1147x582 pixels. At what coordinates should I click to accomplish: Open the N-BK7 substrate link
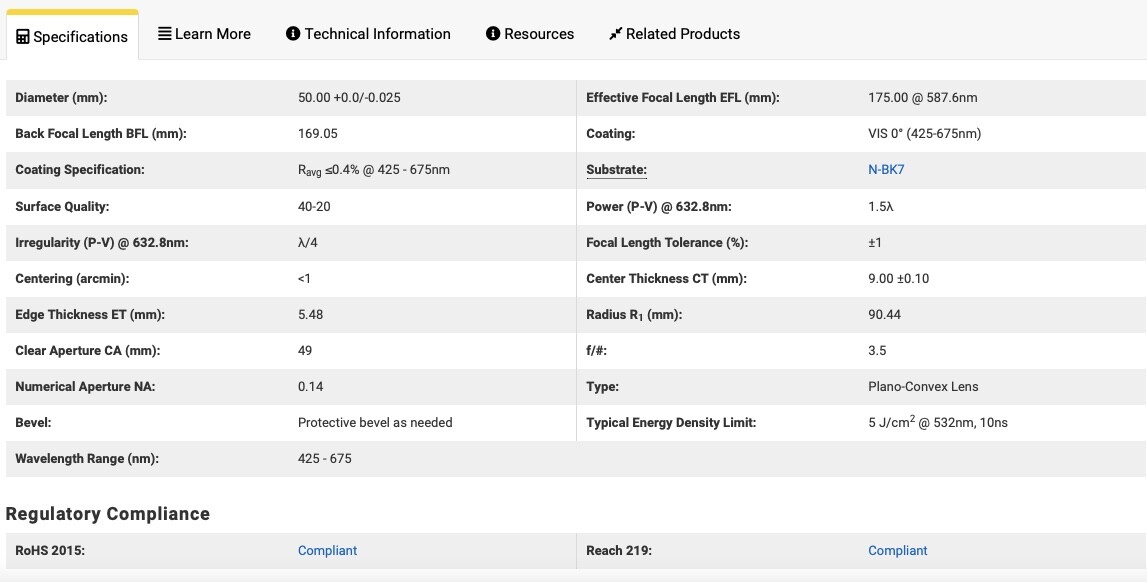(x=886, y=170)
